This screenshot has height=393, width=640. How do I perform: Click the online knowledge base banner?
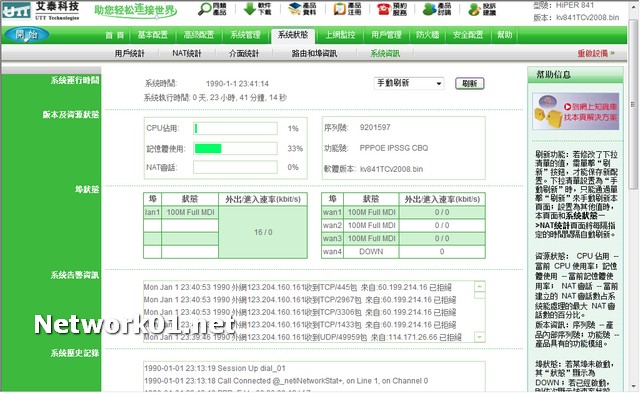(576, 111)
